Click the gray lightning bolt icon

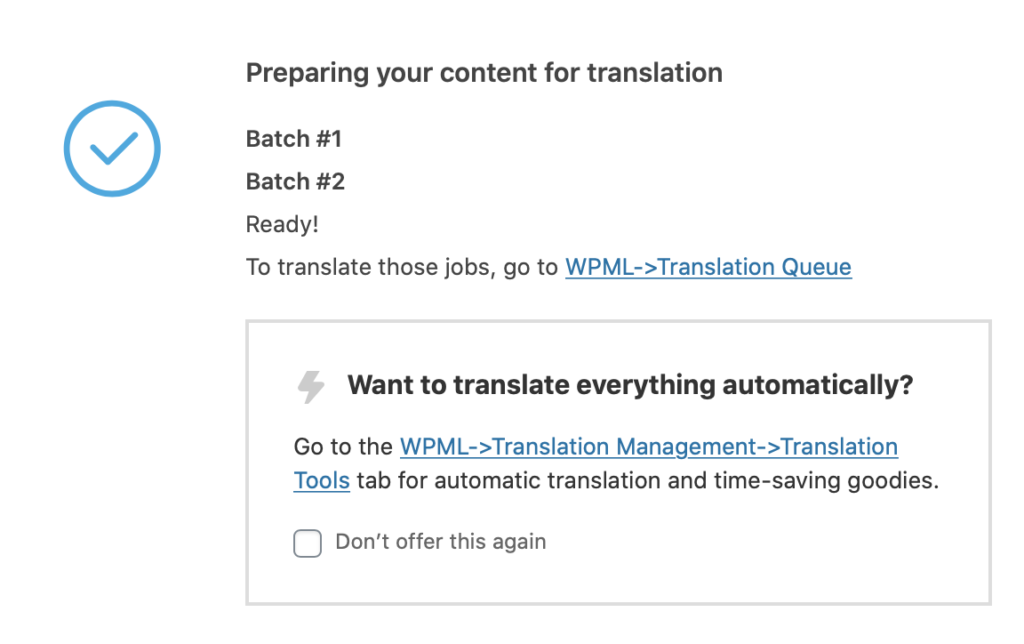pos(311,387)
